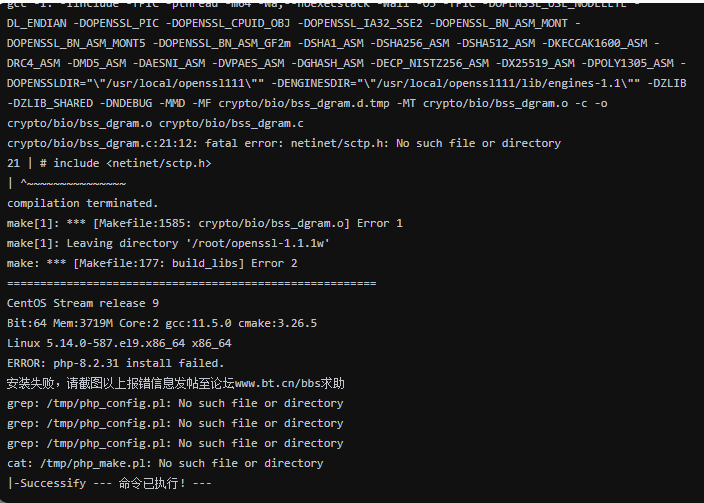The height and width of the screenshot is (503, 704).
Task: Click 'CentOS Stream release 9' text
Action: tap(83, 303)
